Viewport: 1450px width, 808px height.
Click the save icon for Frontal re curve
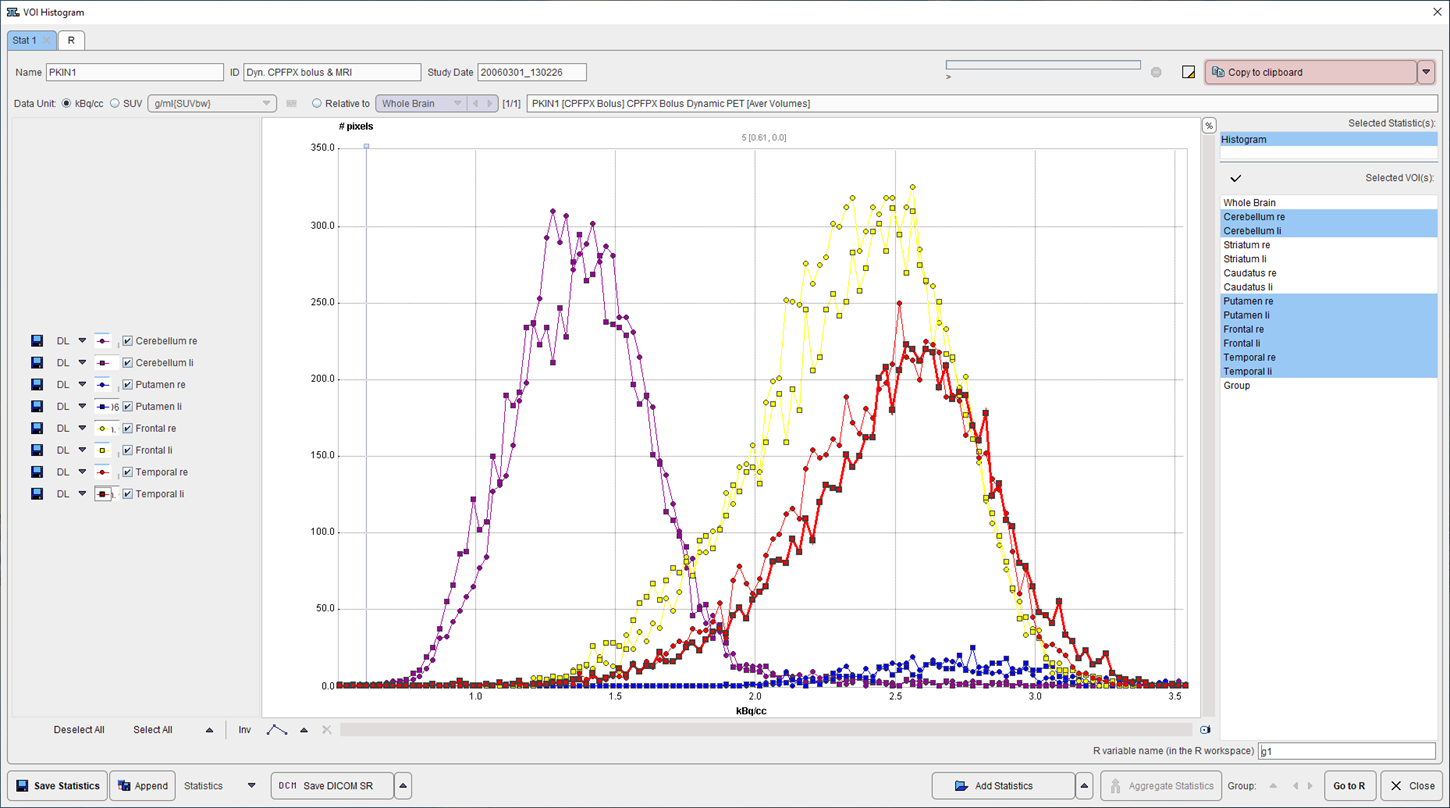37,428
